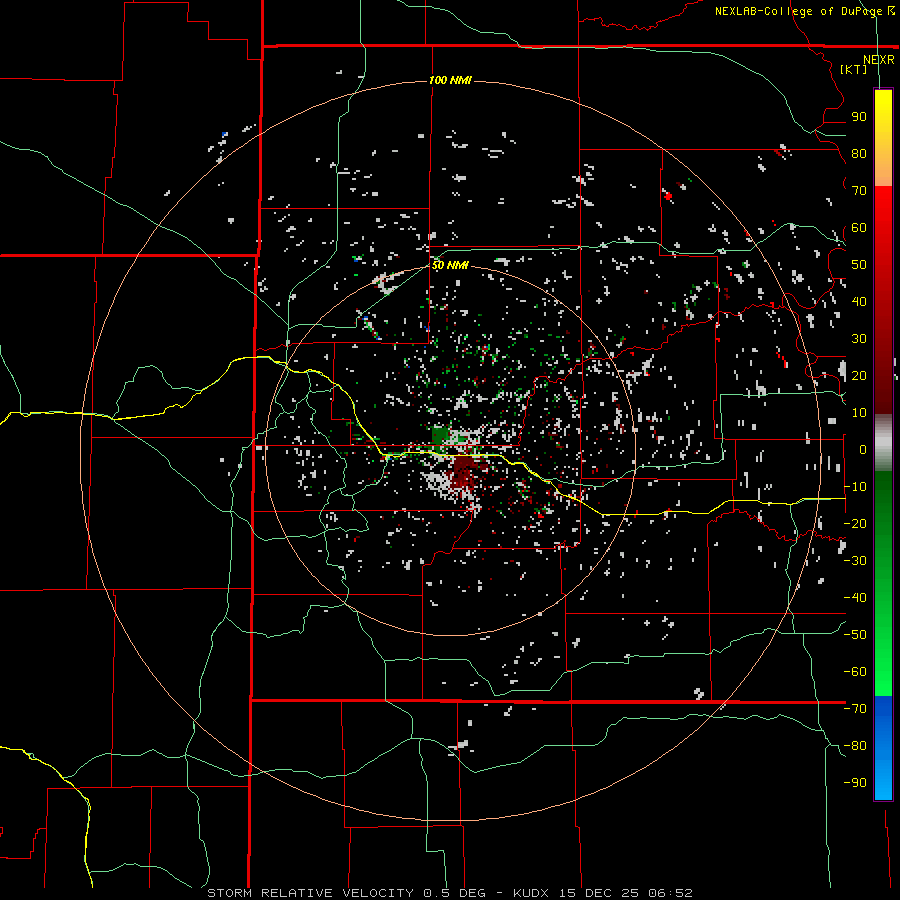This screenshot has height=900, width=900.
Task: Click the 70 value on velocity scale
Action: (859, 191)
